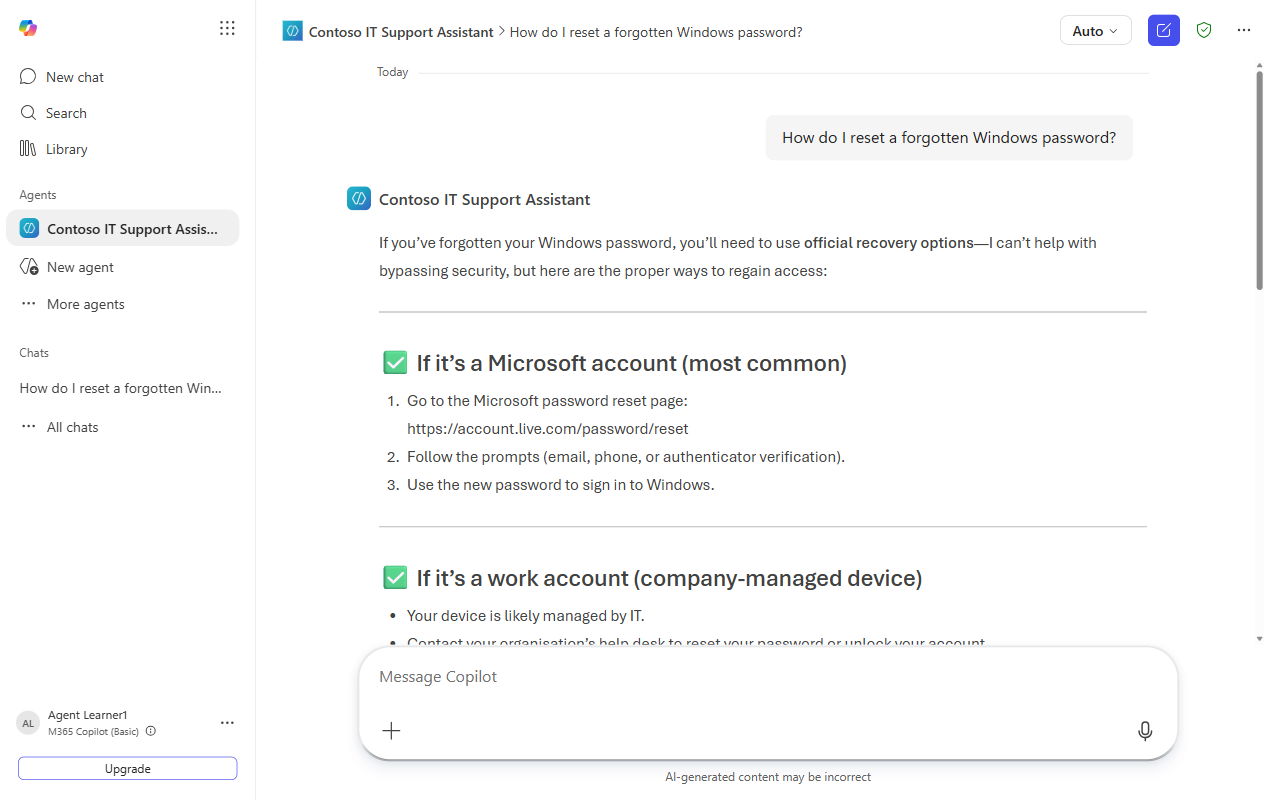Click the account.live.com password reset URL

point(548,429)
